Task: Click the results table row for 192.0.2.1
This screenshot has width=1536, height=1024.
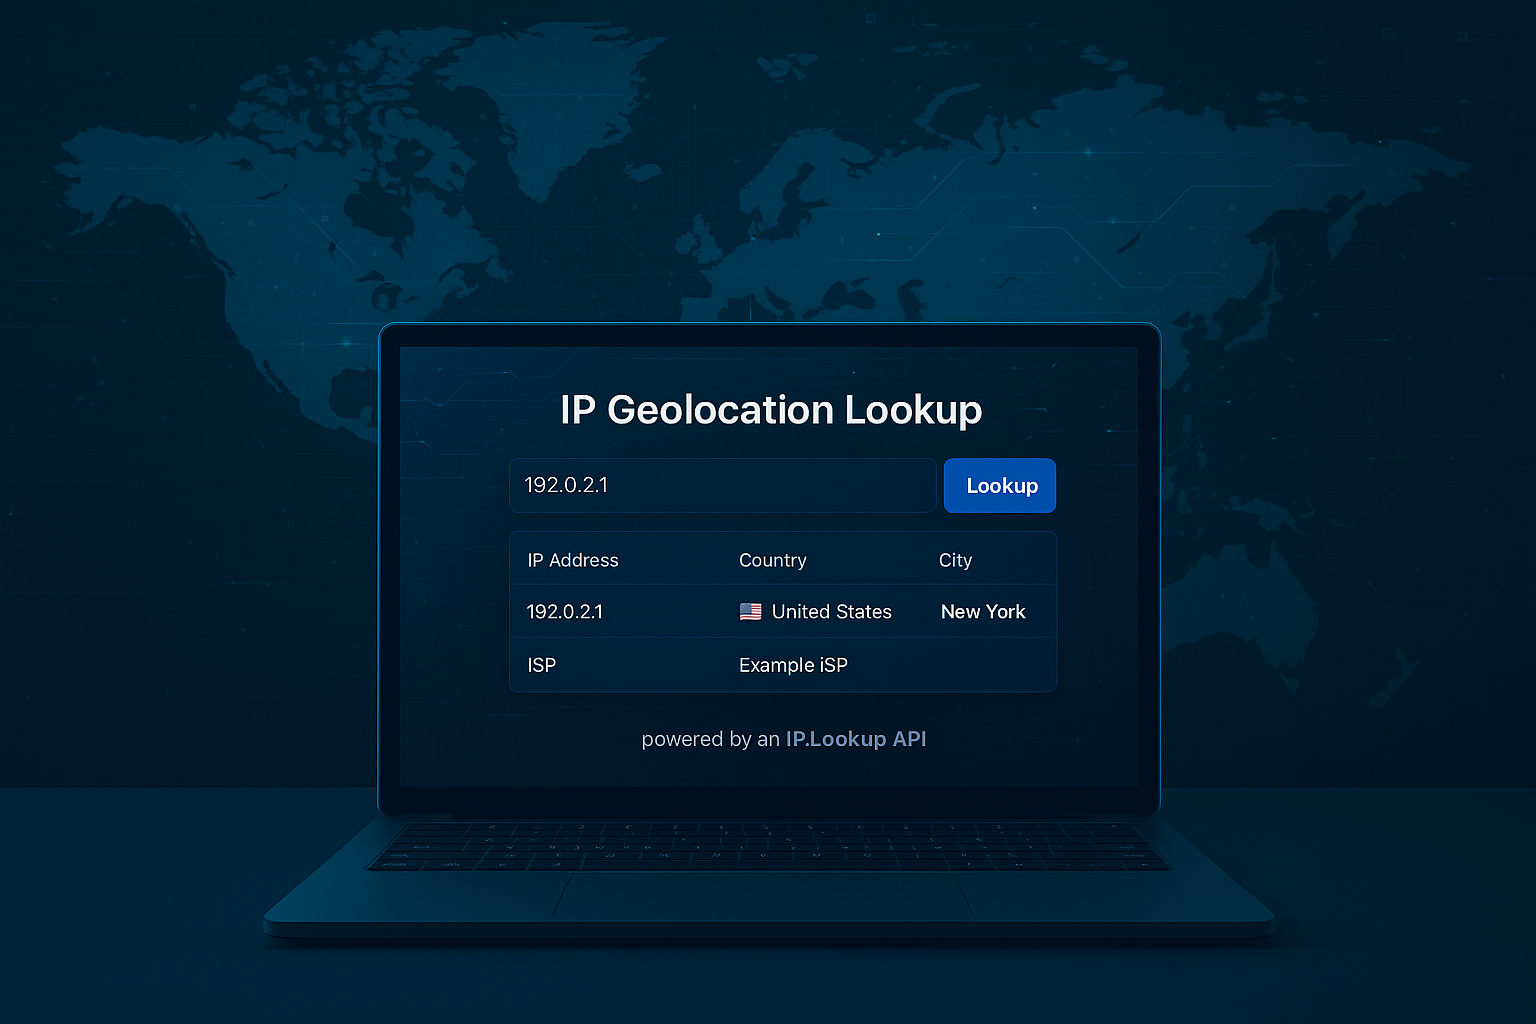Action: coord(783,611)
